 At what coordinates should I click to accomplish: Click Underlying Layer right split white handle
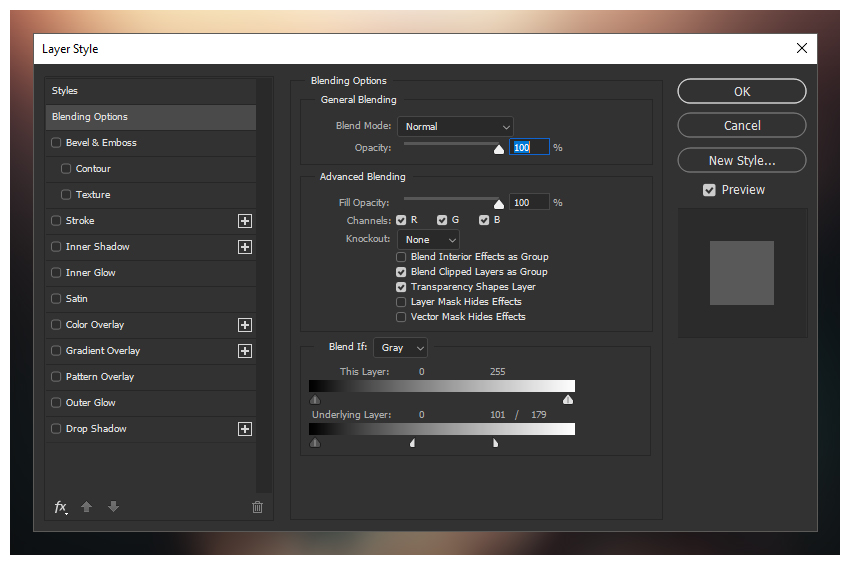coord(495,443)
